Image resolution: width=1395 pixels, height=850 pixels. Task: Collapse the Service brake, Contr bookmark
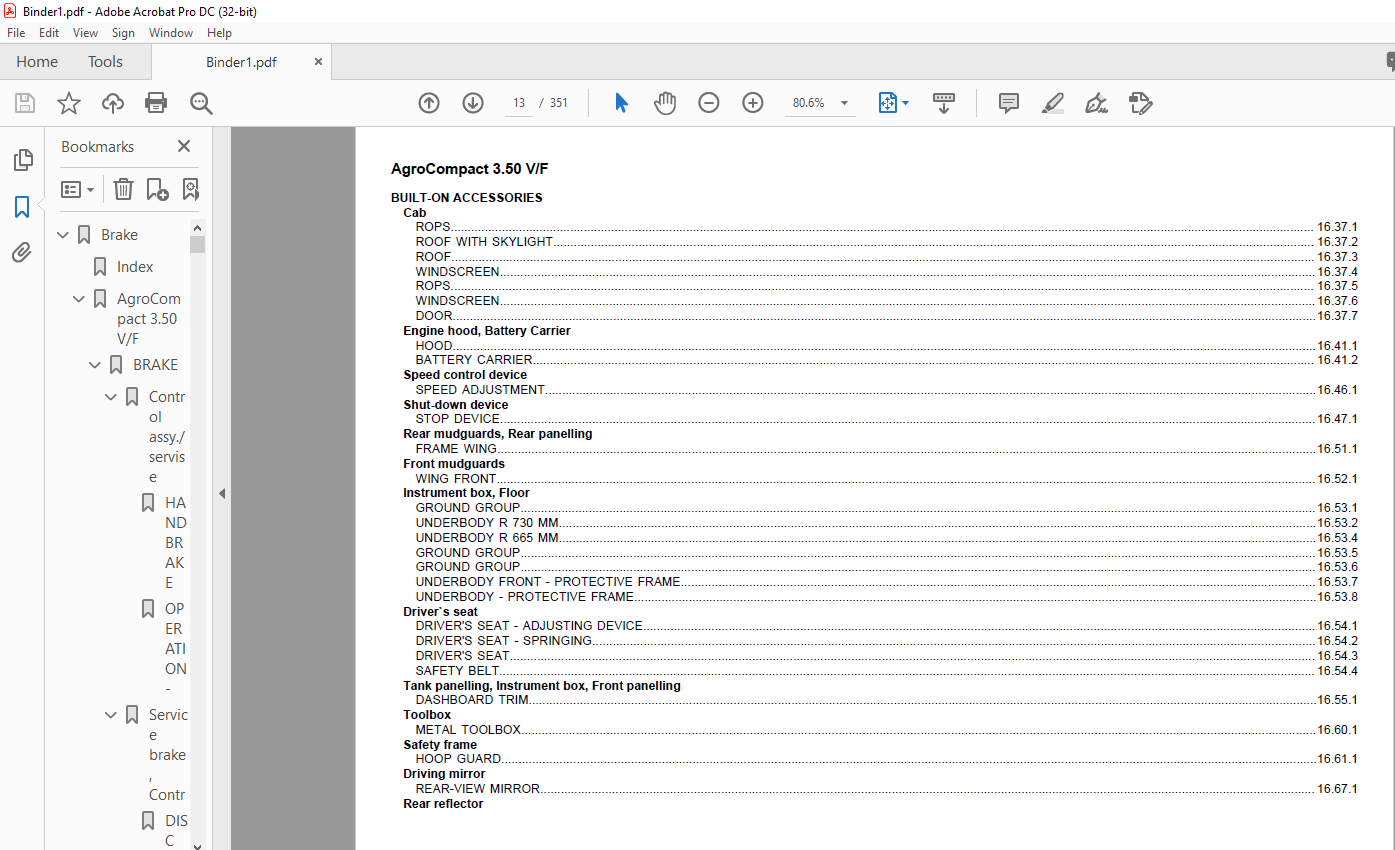coord(112,715)
